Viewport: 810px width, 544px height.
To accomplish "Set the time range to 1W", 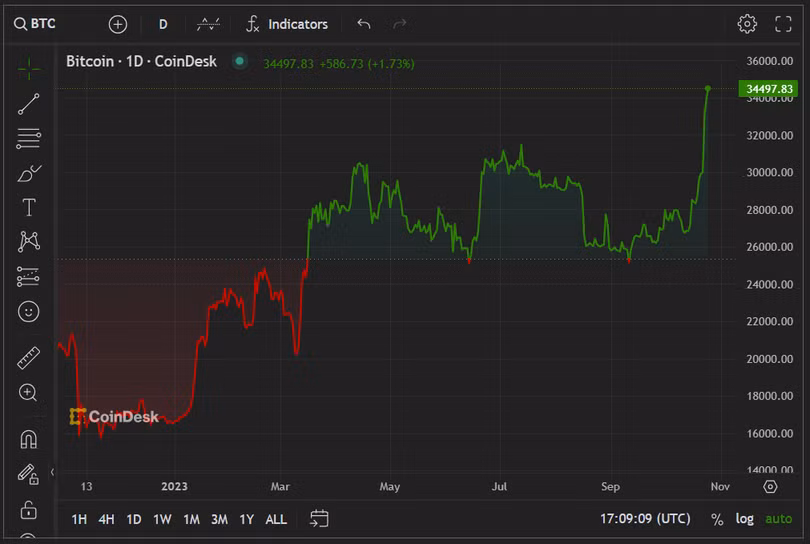I will tap(162, 519).
